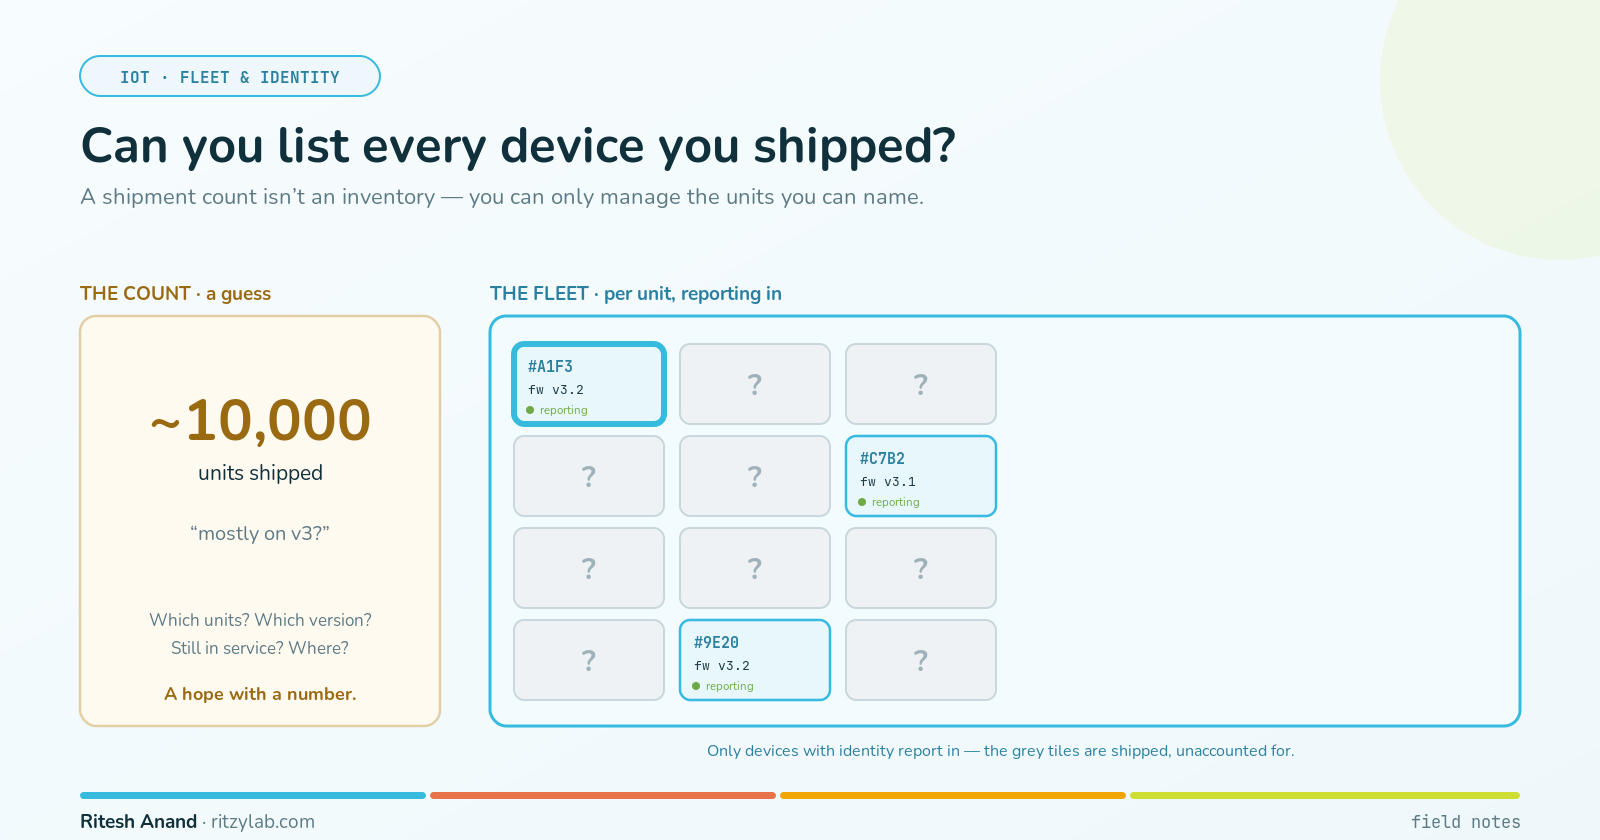The width and height of the screenshot is (1600, 840).
Task: Click the unknown tile right of #A1F3
Action: [x=755, y=384]
